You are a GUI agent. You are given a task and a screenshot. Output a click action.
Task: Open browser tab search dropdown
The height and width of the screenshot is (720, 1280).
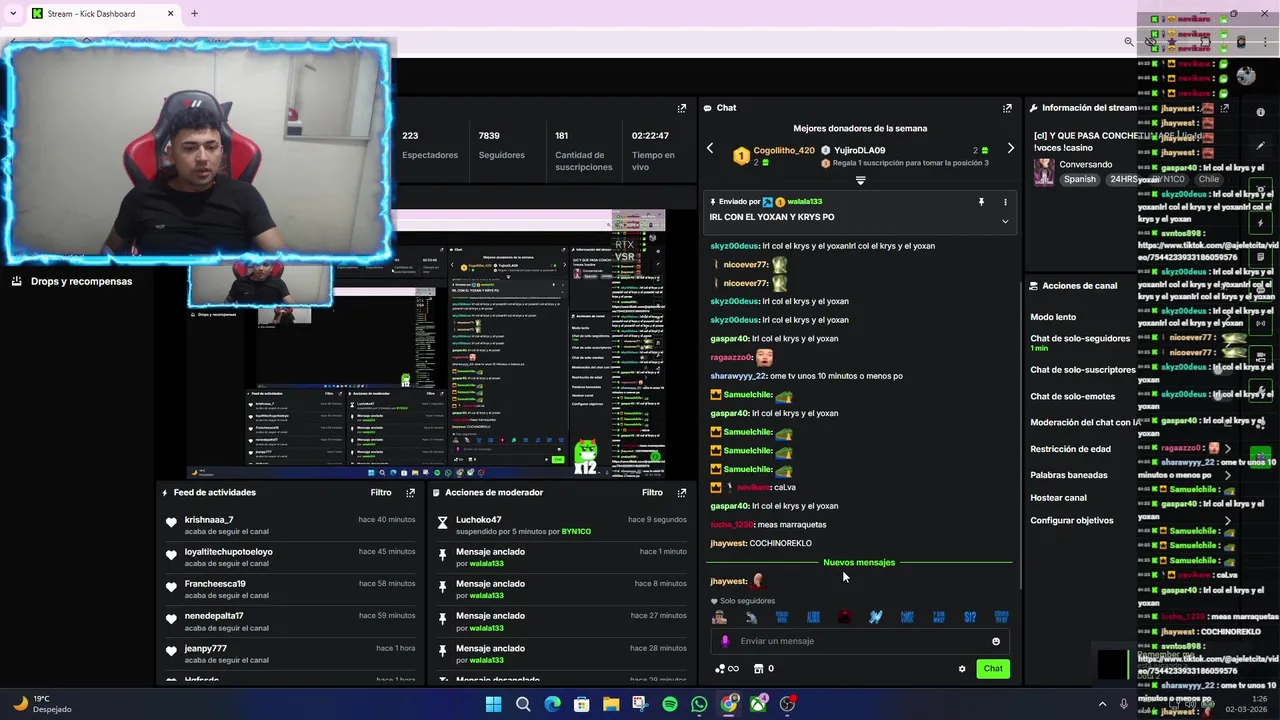coord(13,14)
